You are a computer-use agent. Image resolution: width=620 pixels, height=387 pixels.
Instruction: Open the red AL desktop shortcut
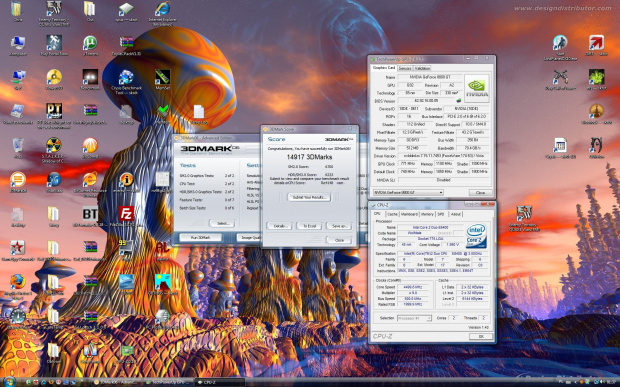coord(162,248)
